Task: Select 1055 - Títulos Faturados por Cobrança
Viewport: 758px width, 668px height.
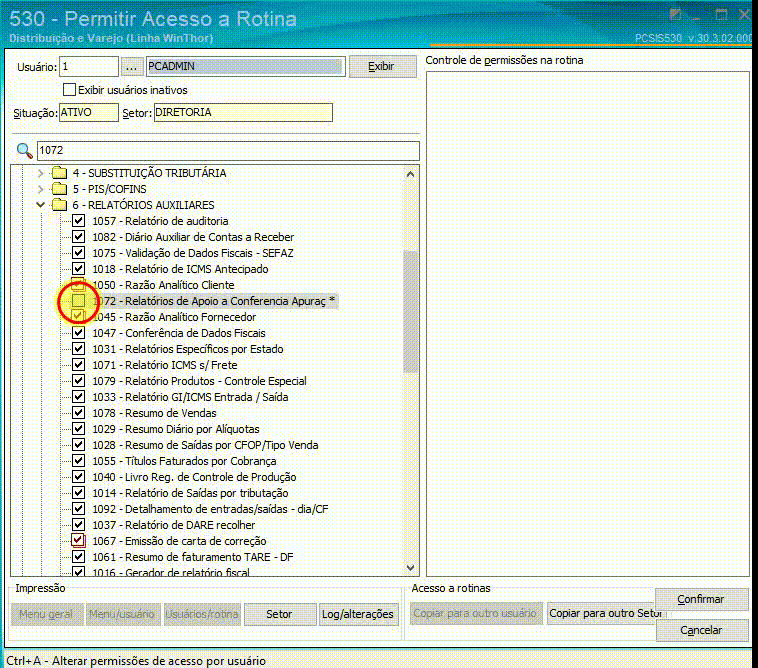Action: tap(185, 461)
